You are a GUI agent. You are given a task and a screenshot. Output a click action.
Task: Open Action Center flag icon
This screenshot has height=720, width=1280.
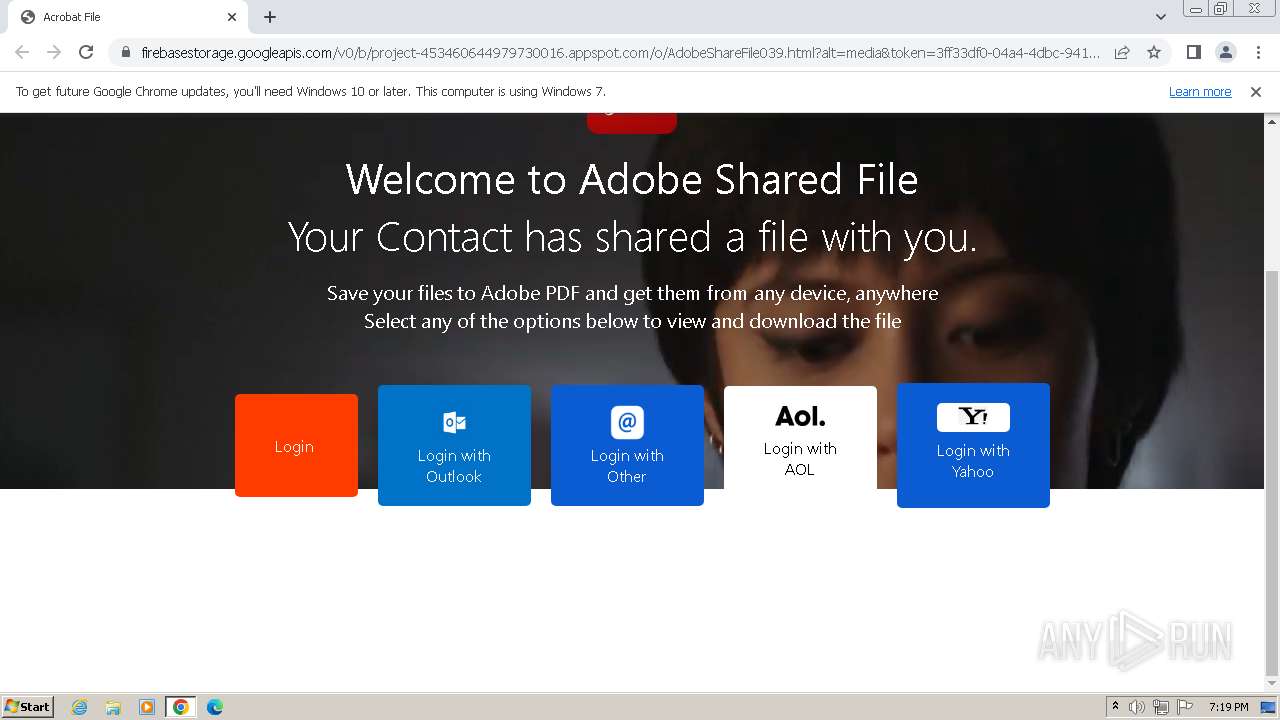pos(1184,707)
